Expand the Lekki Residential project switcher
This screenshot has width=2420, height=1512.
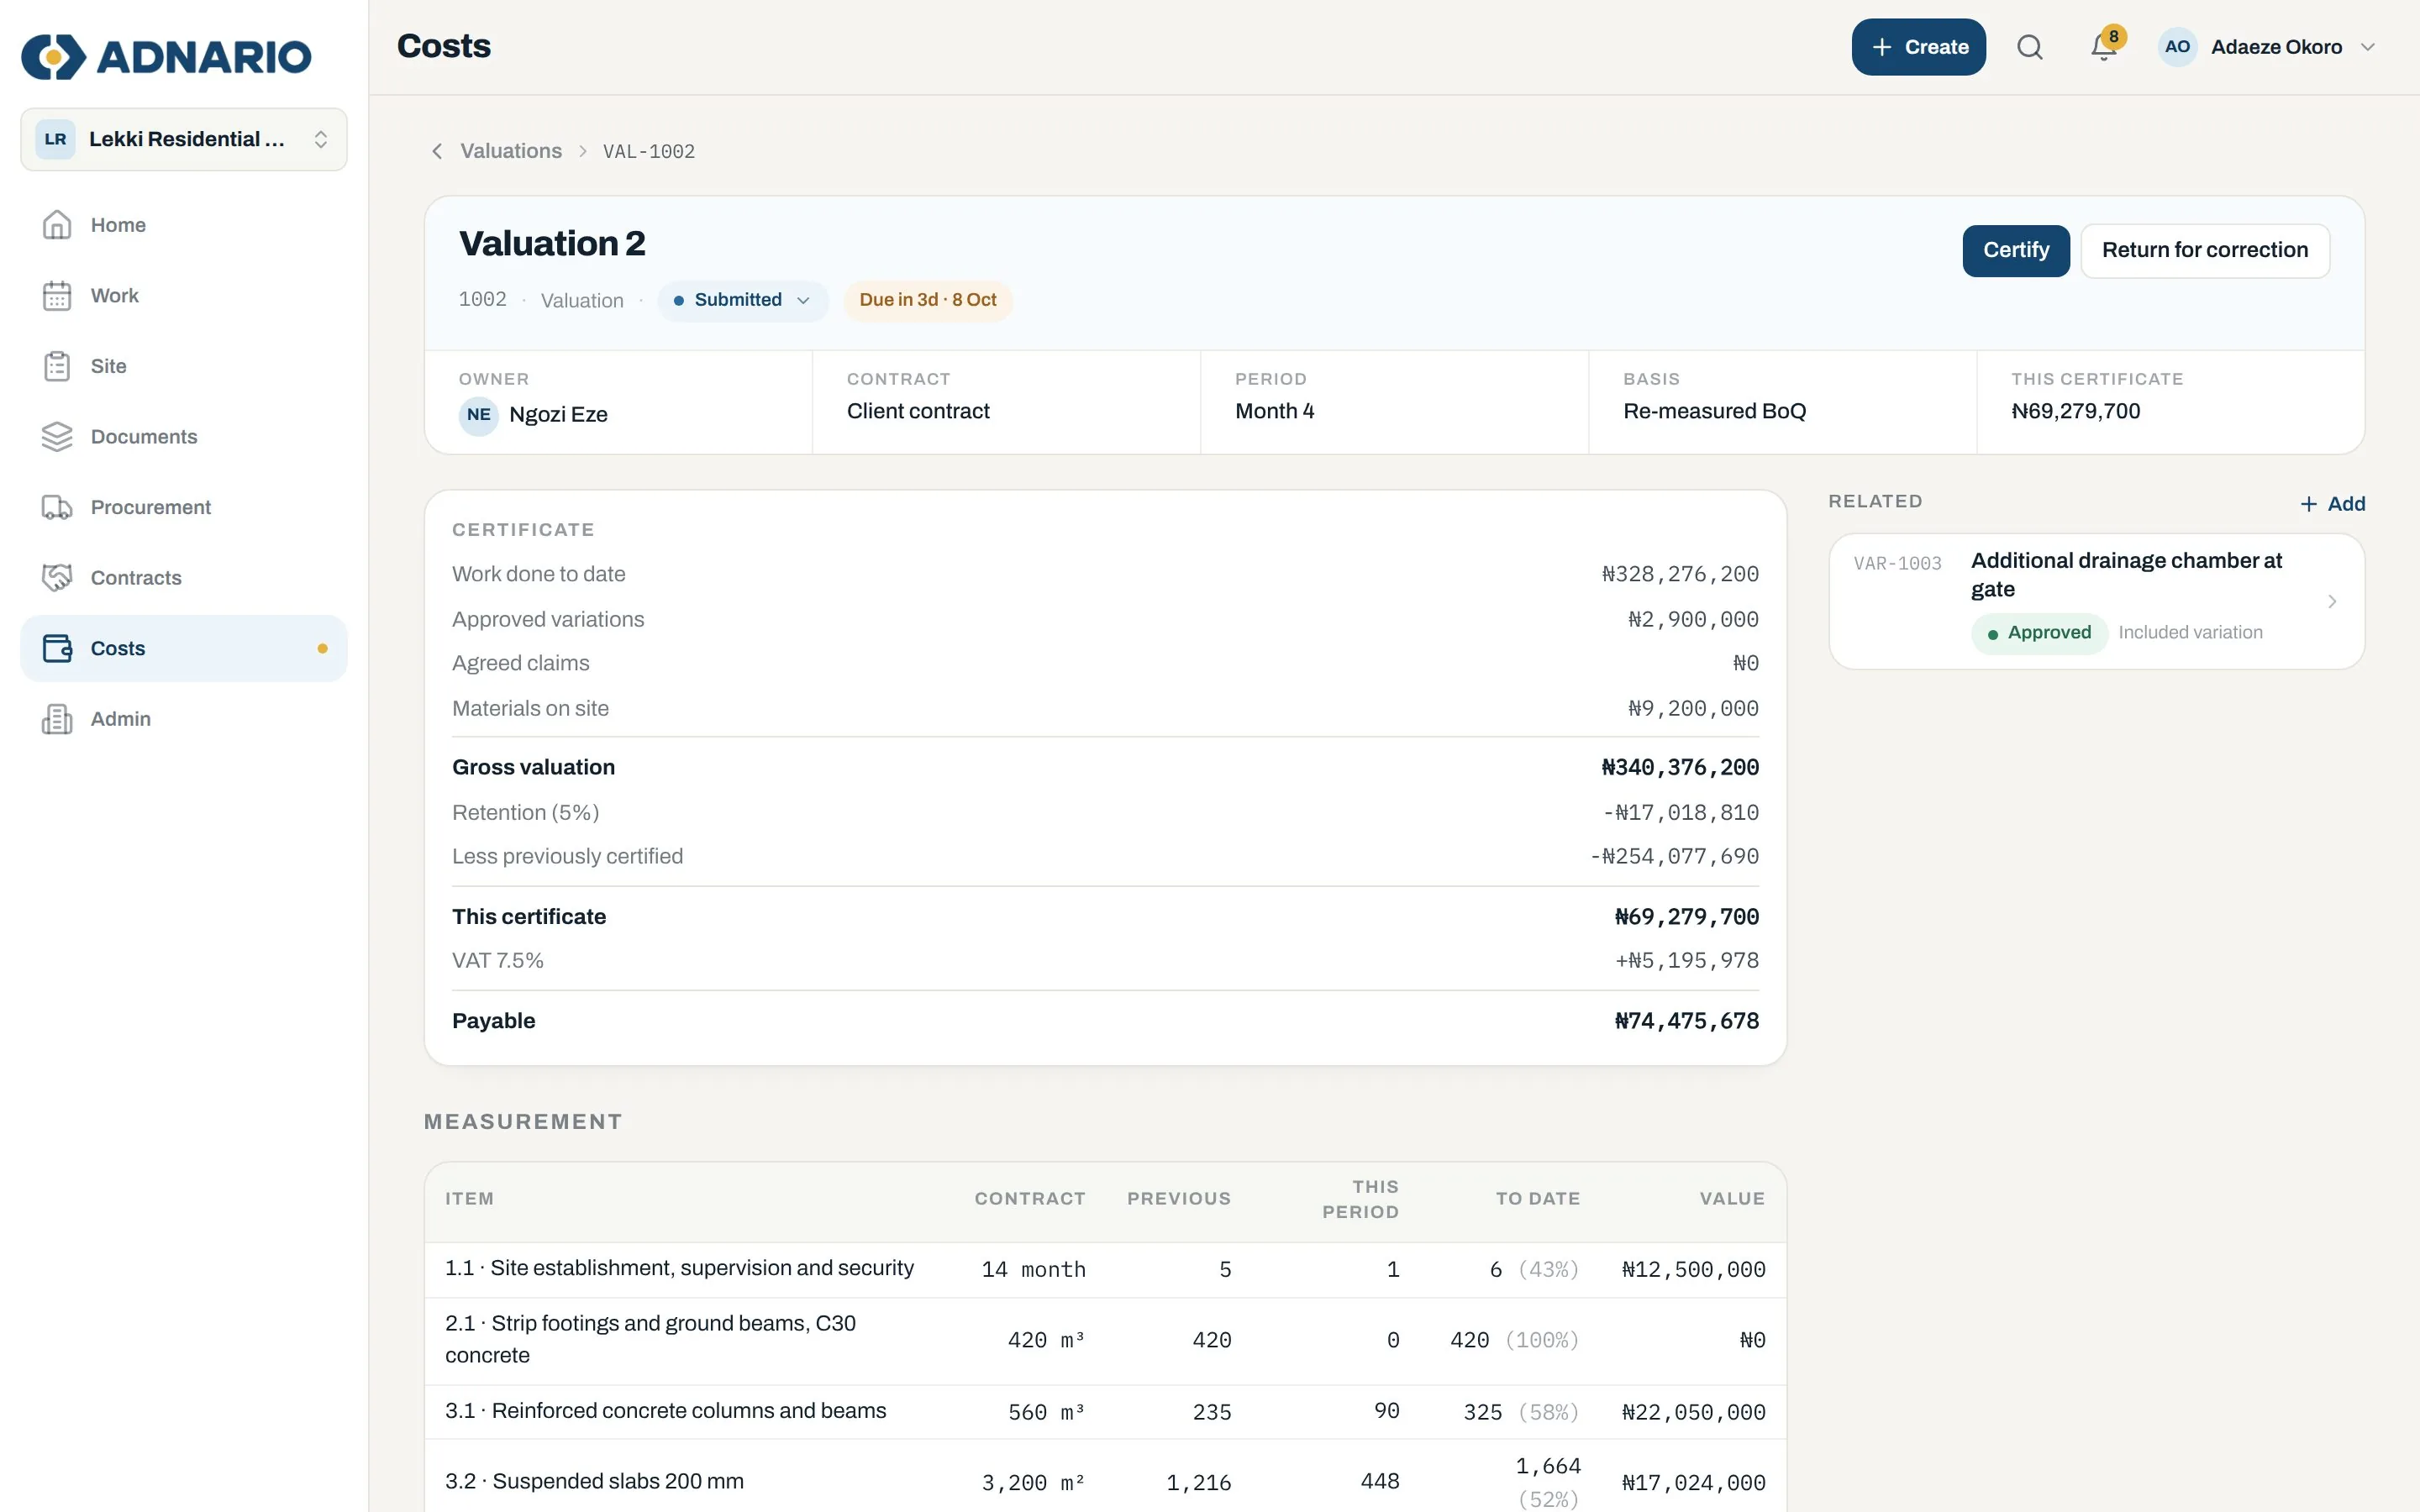pyautogui.click(x=184, y=139)
